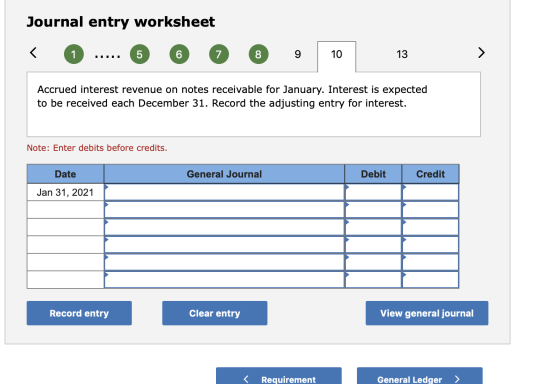Click the 'Enter debits before credits' note
Viewport: 560px width, 384px height.
click(x=97, y=148)
